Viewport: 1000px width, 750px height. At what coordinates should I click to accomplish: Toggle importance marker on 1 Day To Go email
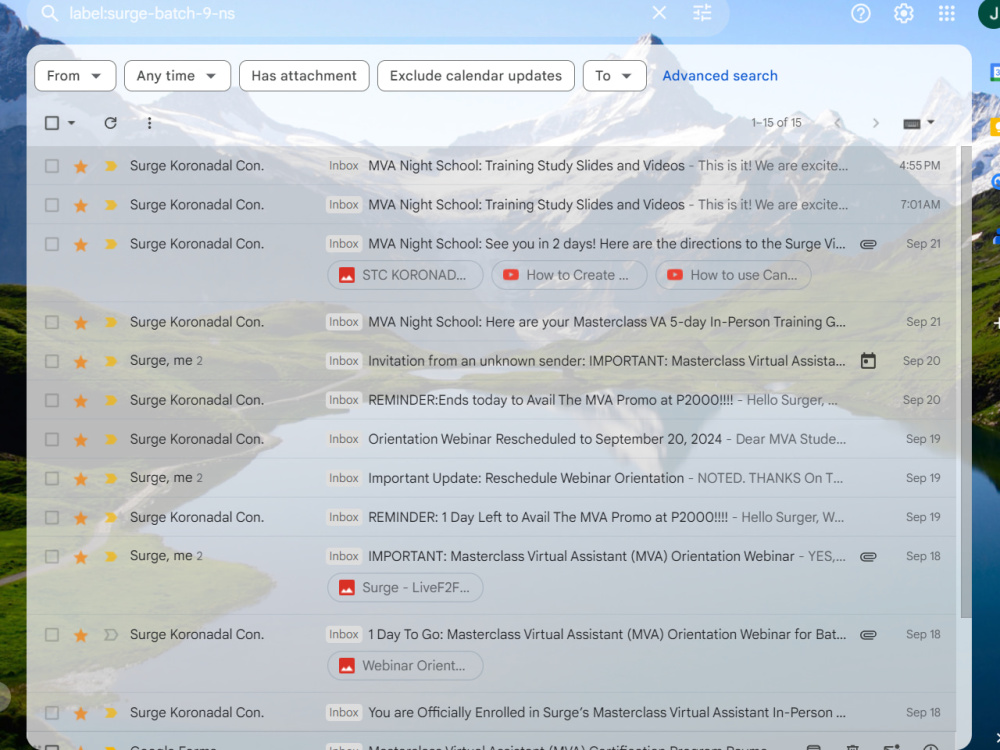pos(111,635)
